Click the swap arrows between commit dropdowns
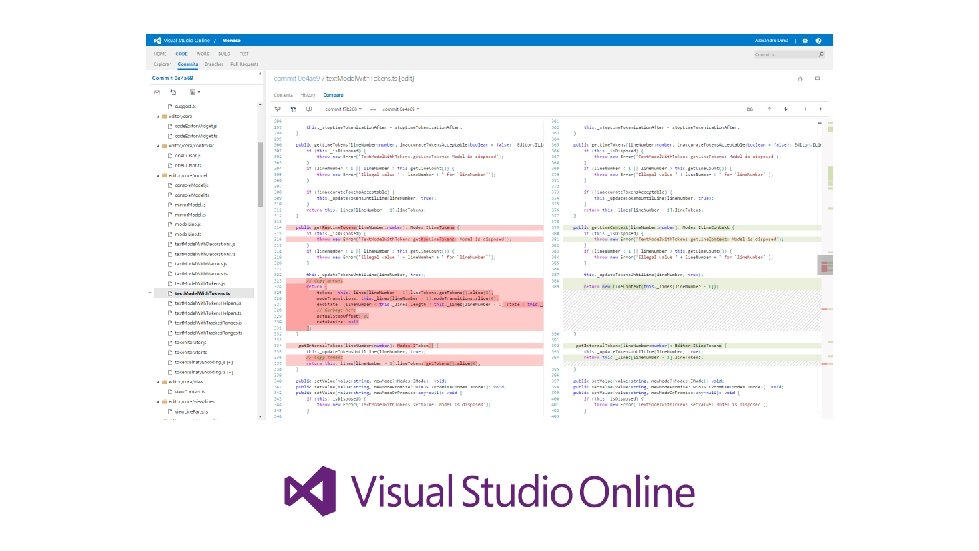Screen dimensions: 979x551 click(x=373, y=109)
